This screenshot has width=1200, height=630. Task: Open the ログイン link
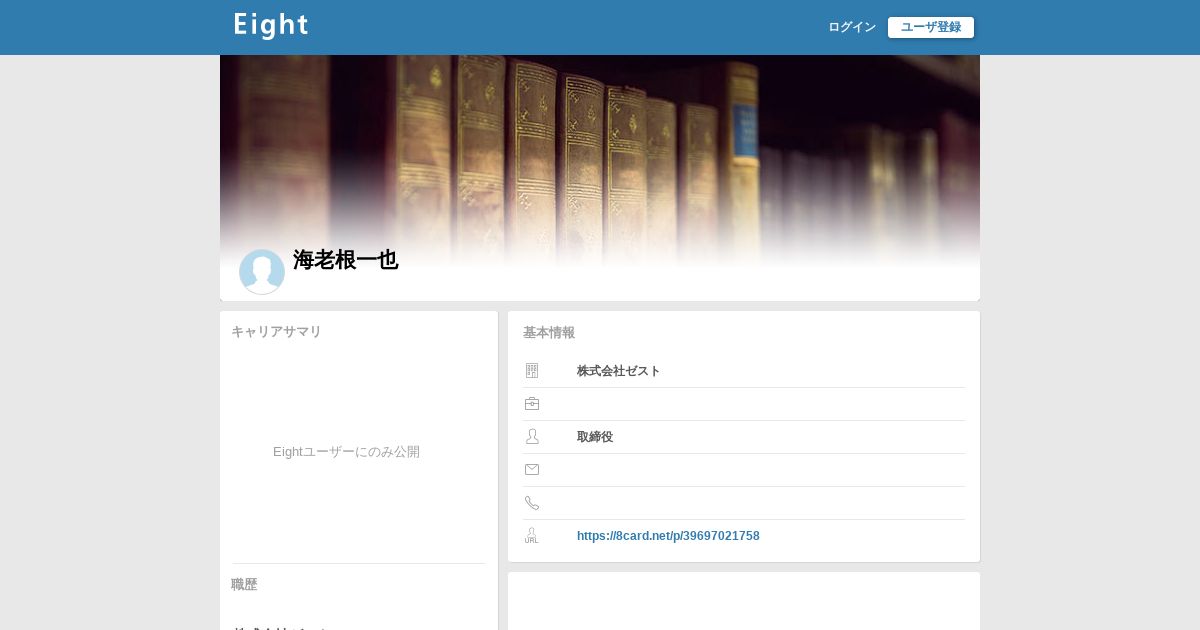(x=852, y=27)
